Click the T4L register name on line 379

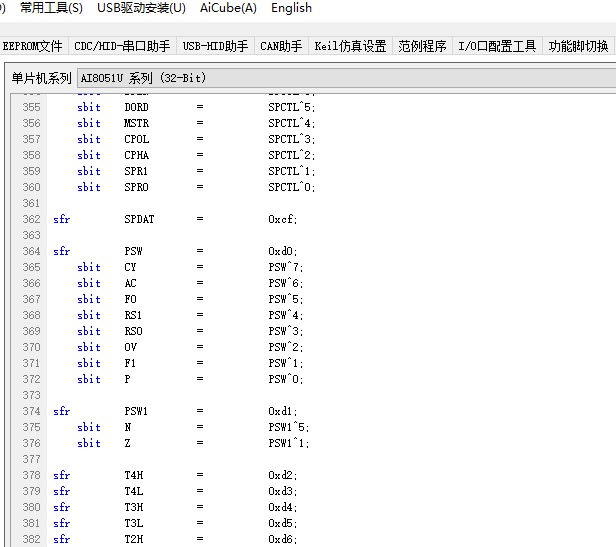click(134, 491)
